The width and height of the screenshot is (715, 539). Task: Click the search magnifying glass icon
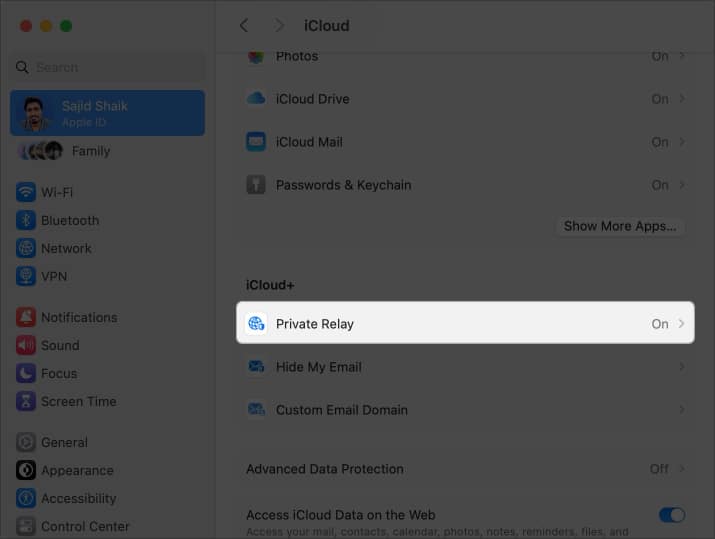[x=22, y=67]
